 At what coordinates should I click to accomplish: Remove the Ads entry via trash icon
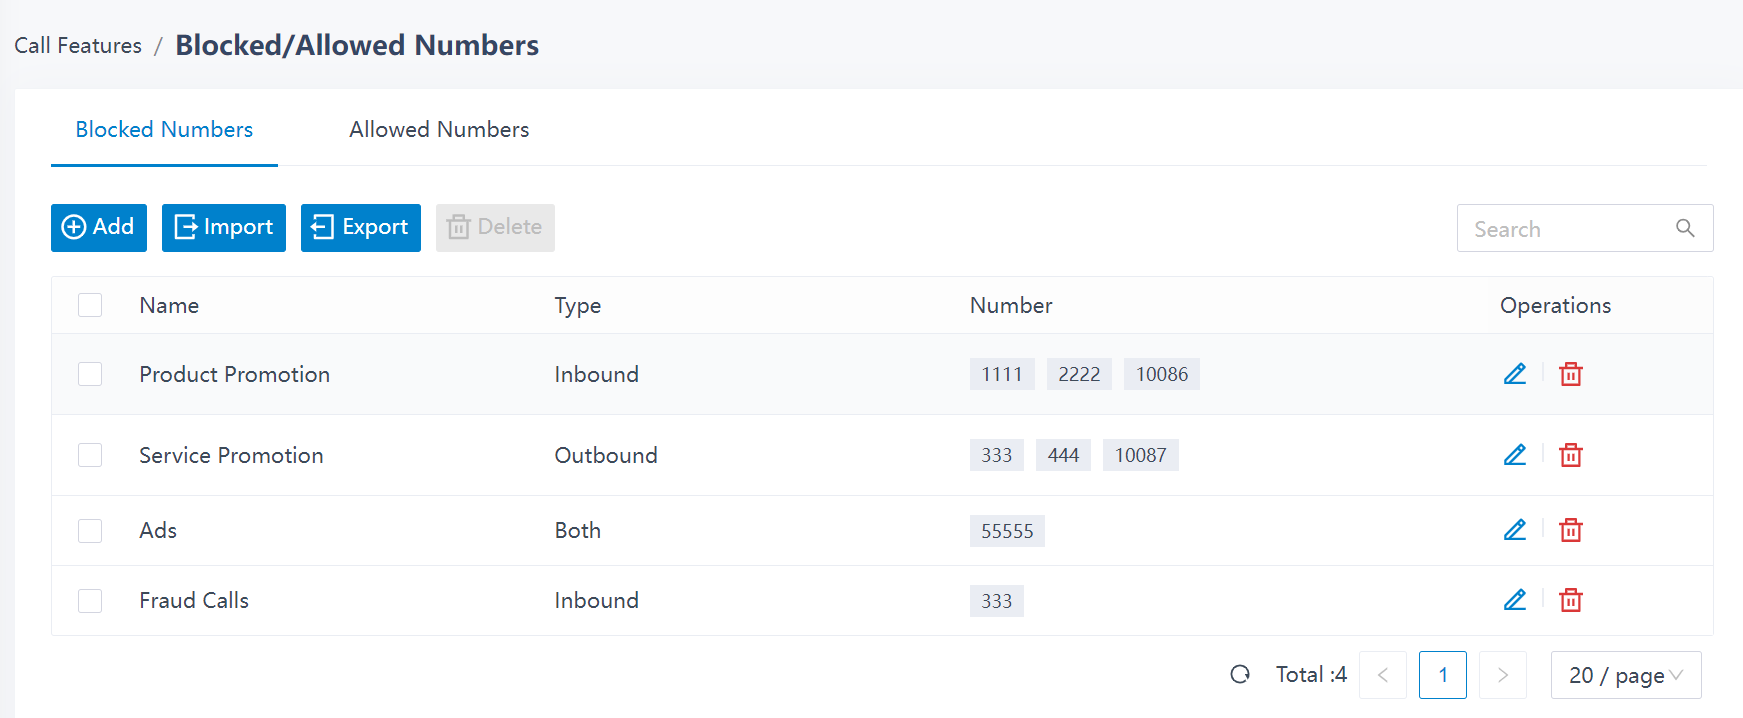point(1570,530)
